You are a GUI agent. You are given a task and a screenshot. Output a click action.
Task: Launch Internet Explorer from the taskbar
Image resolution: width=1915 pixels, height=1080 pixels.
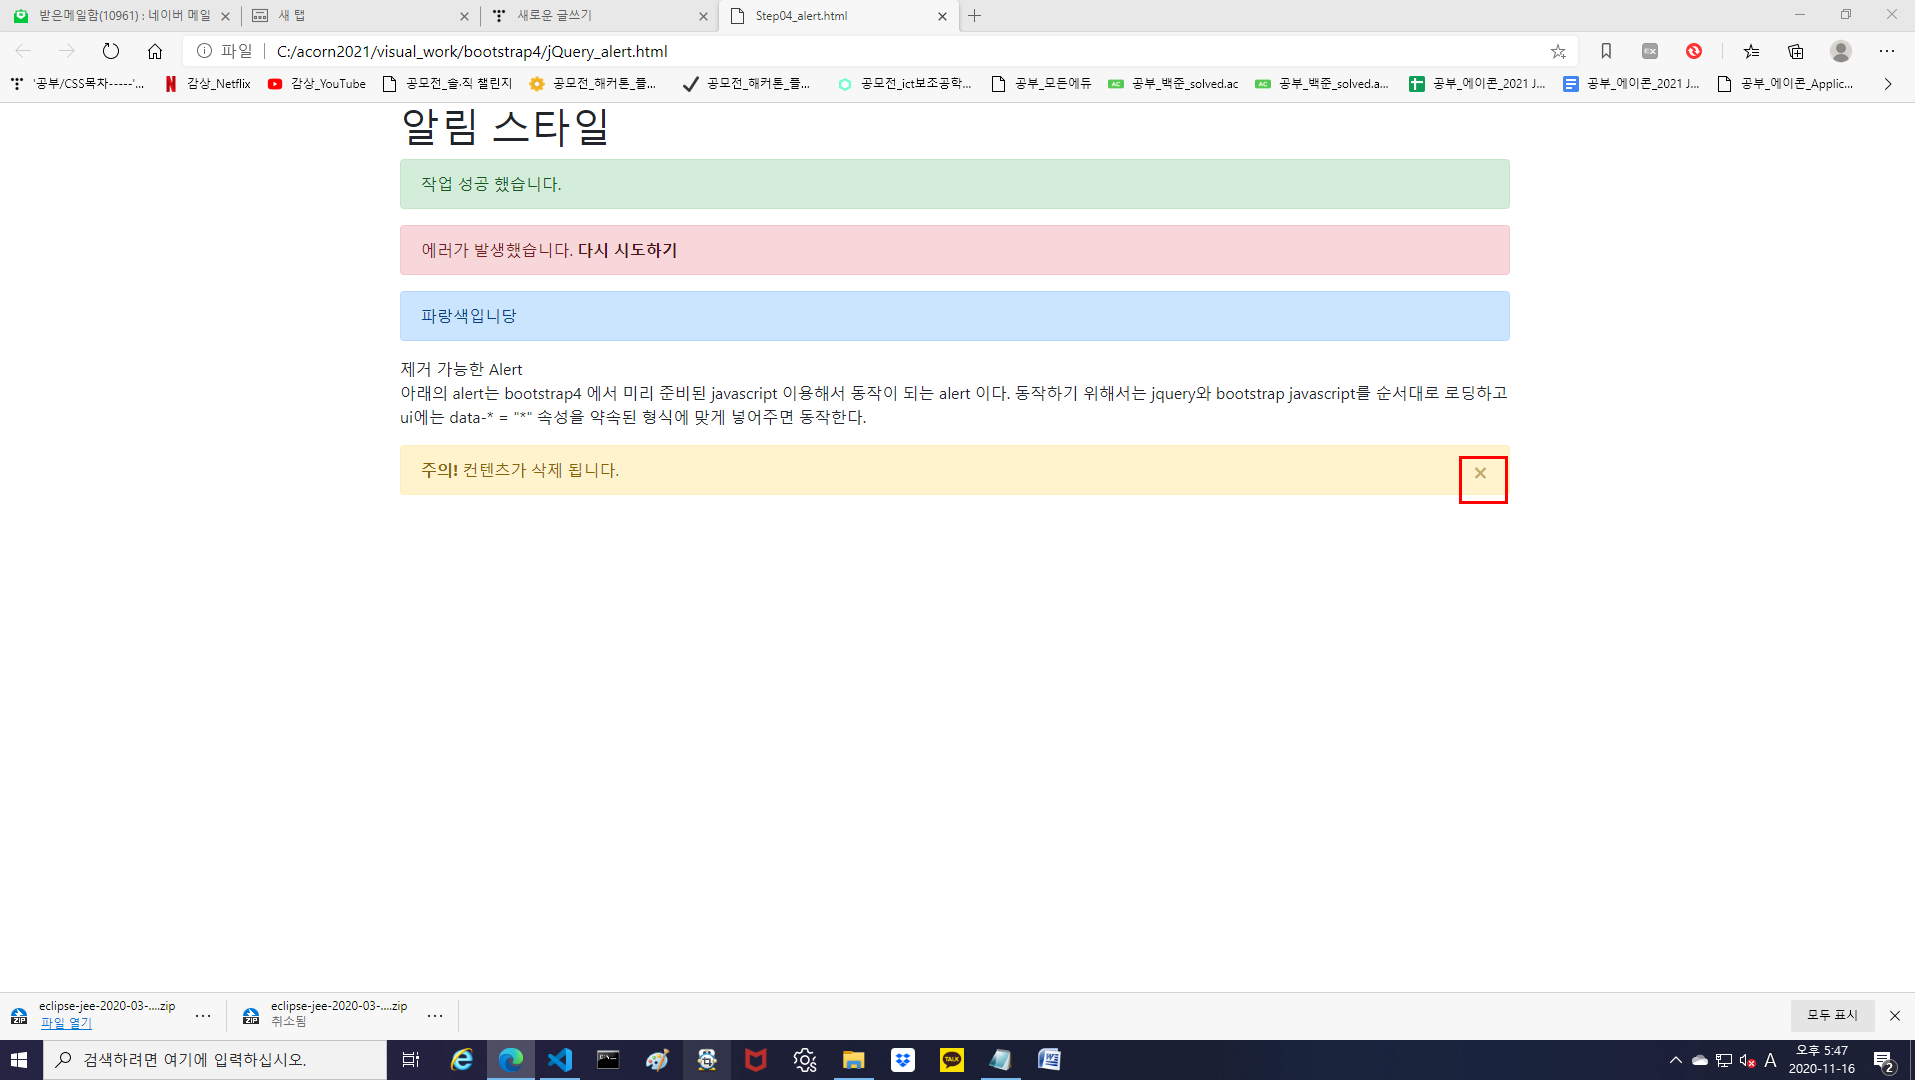461,1060
